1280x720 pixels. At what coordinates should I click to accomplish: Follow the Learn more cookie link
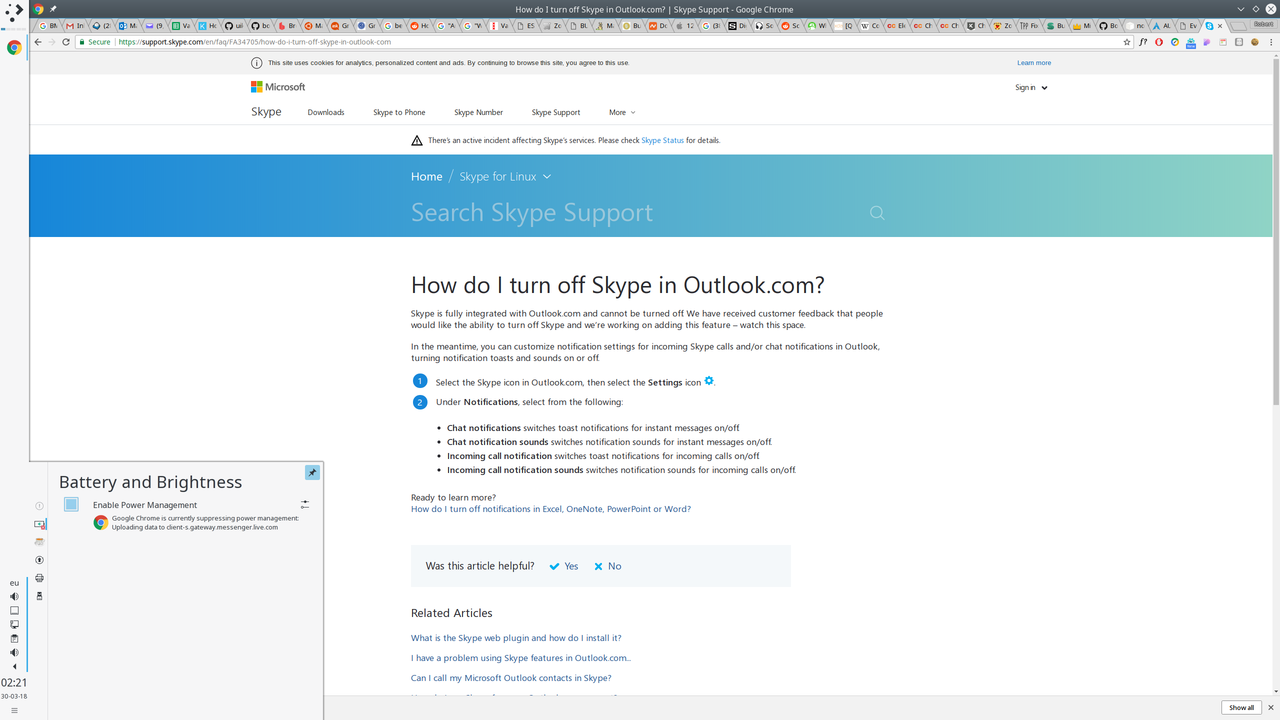[1034, 63]
